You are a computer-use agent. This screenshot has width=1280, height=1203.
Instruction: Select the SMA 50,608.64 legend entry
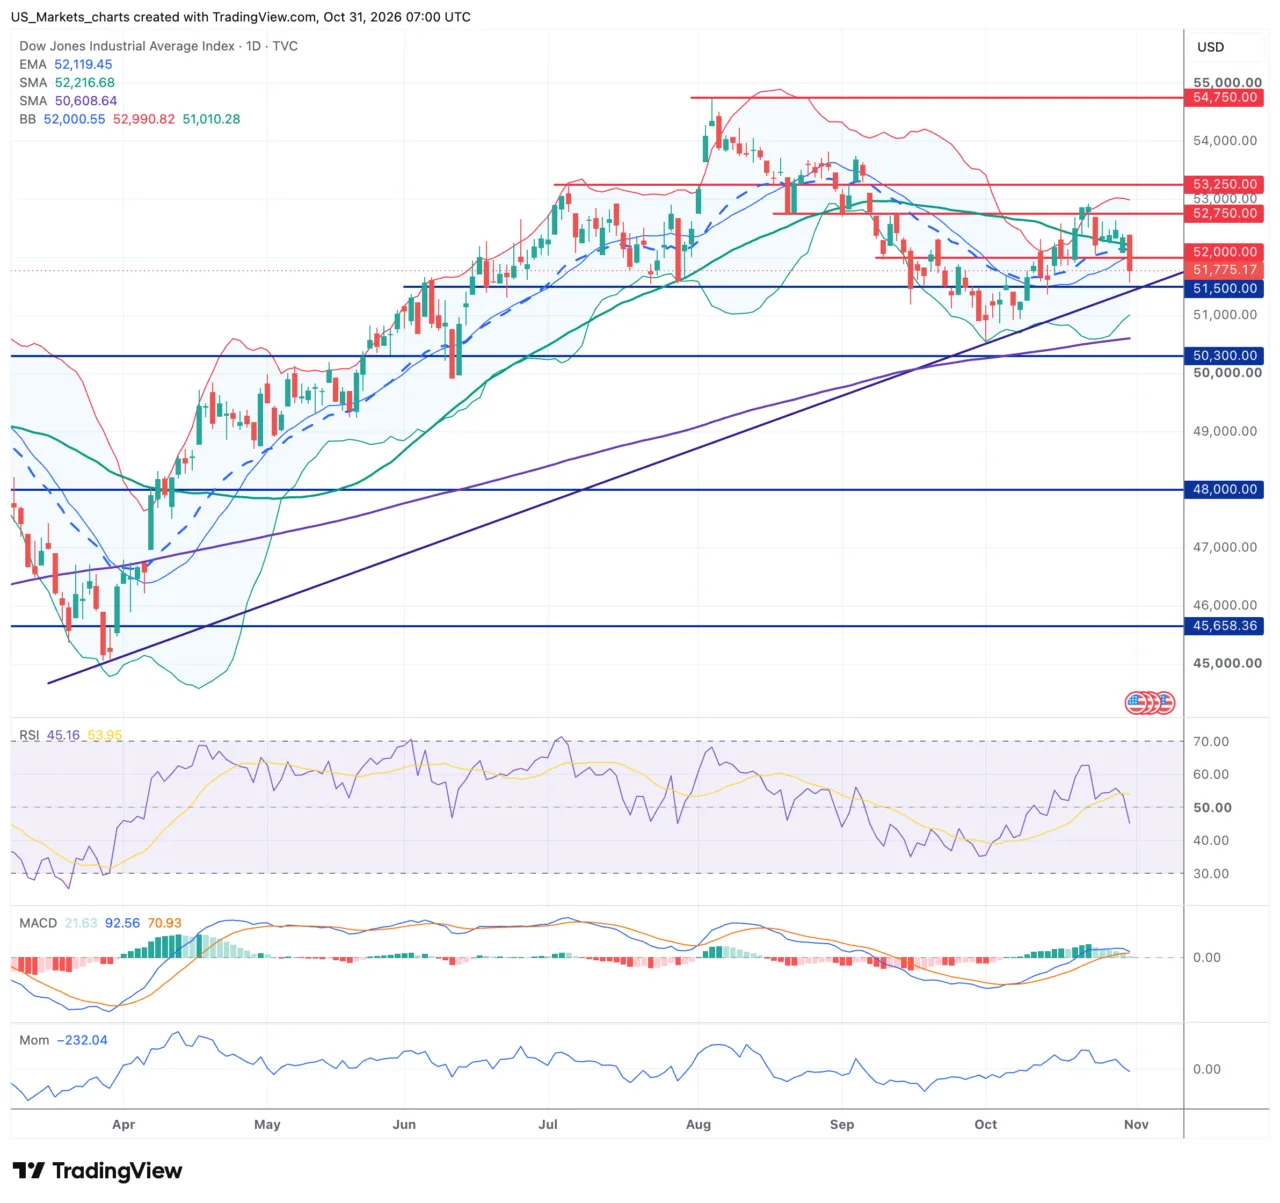pos(68,101)
